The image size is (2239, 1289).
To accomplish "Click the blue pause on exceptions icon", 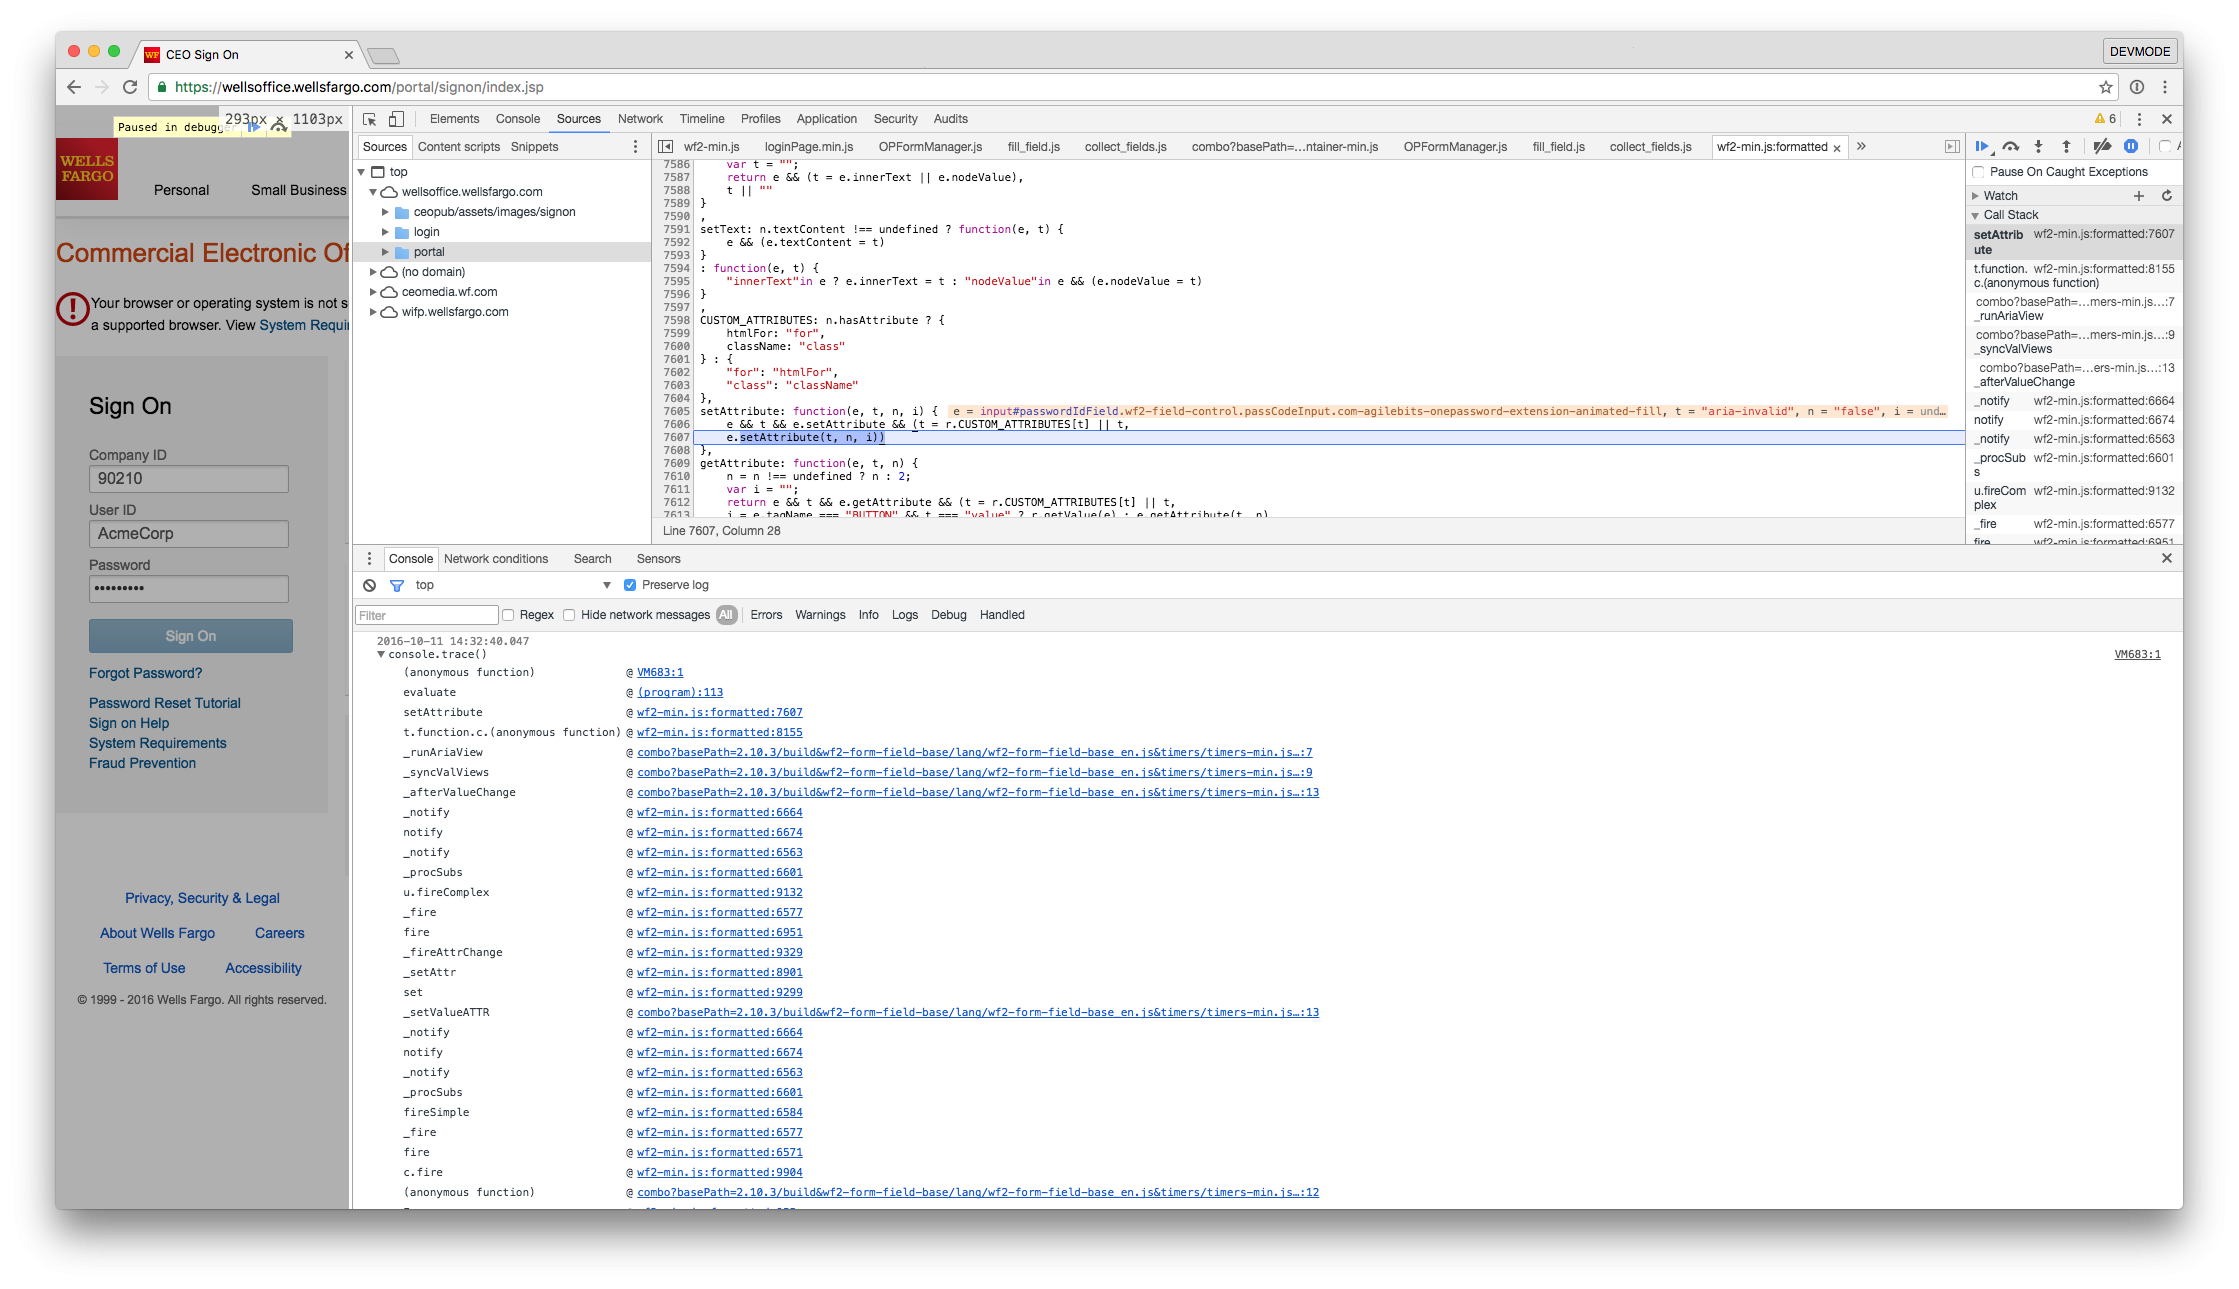I will coord(2131,147).
